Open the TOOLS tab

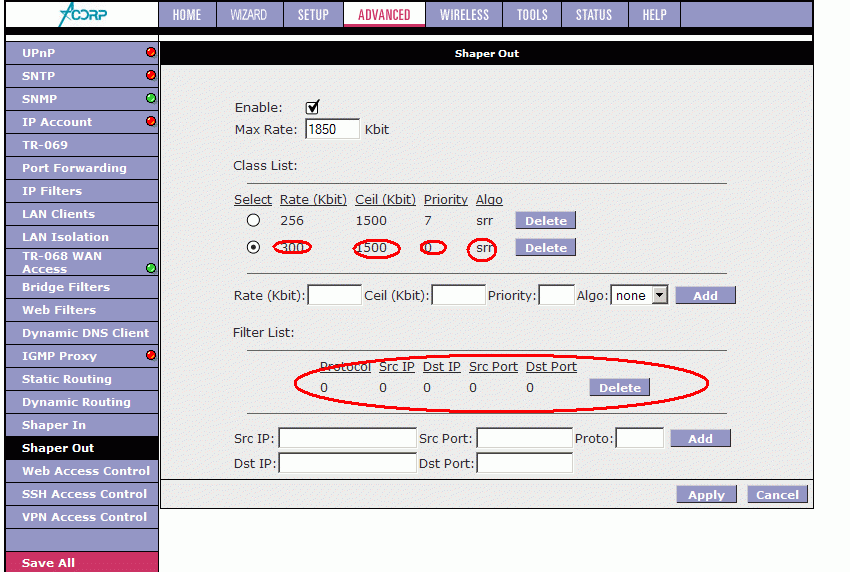532,15
